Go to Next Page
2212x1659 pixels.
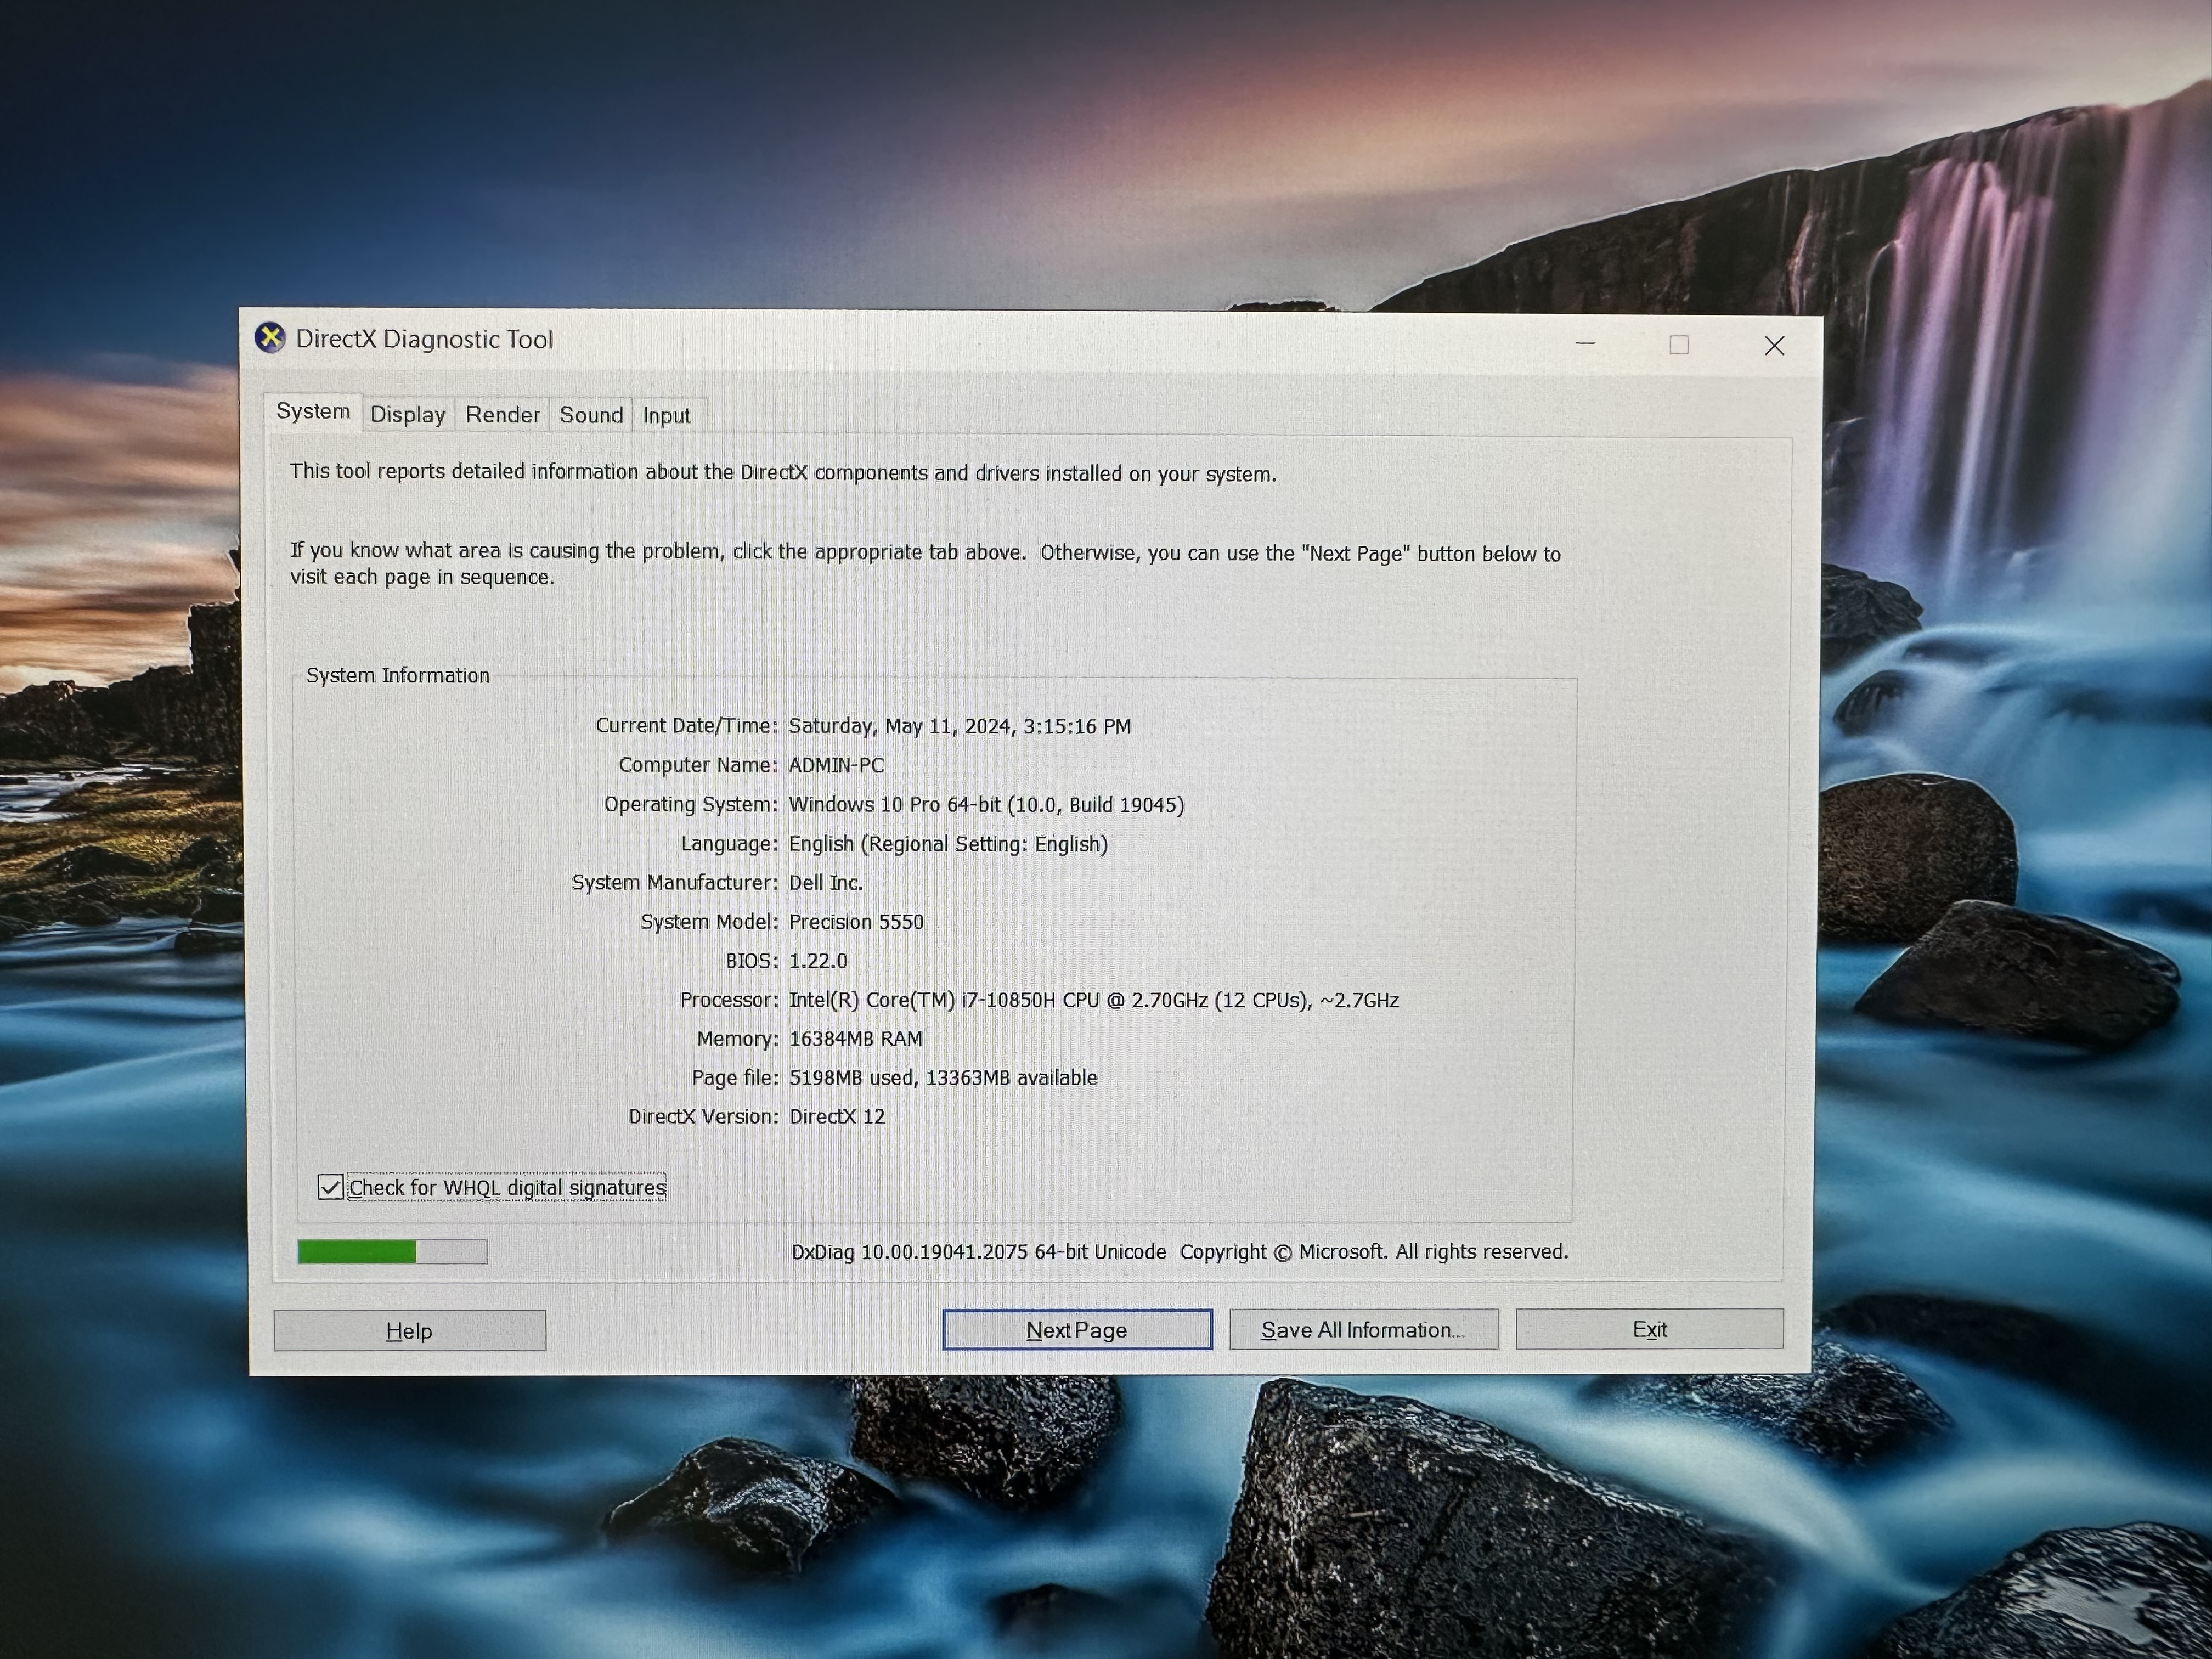[1077, 1329]
